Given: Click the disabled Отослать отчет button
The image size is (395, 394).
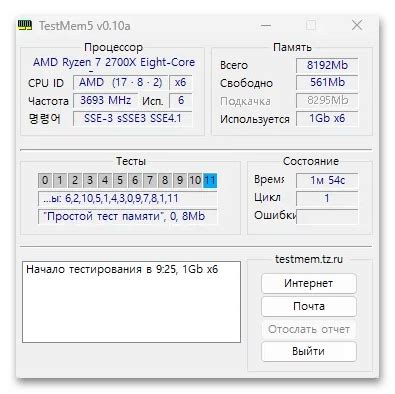Looking at the screenshot, I should pos(309,329).
